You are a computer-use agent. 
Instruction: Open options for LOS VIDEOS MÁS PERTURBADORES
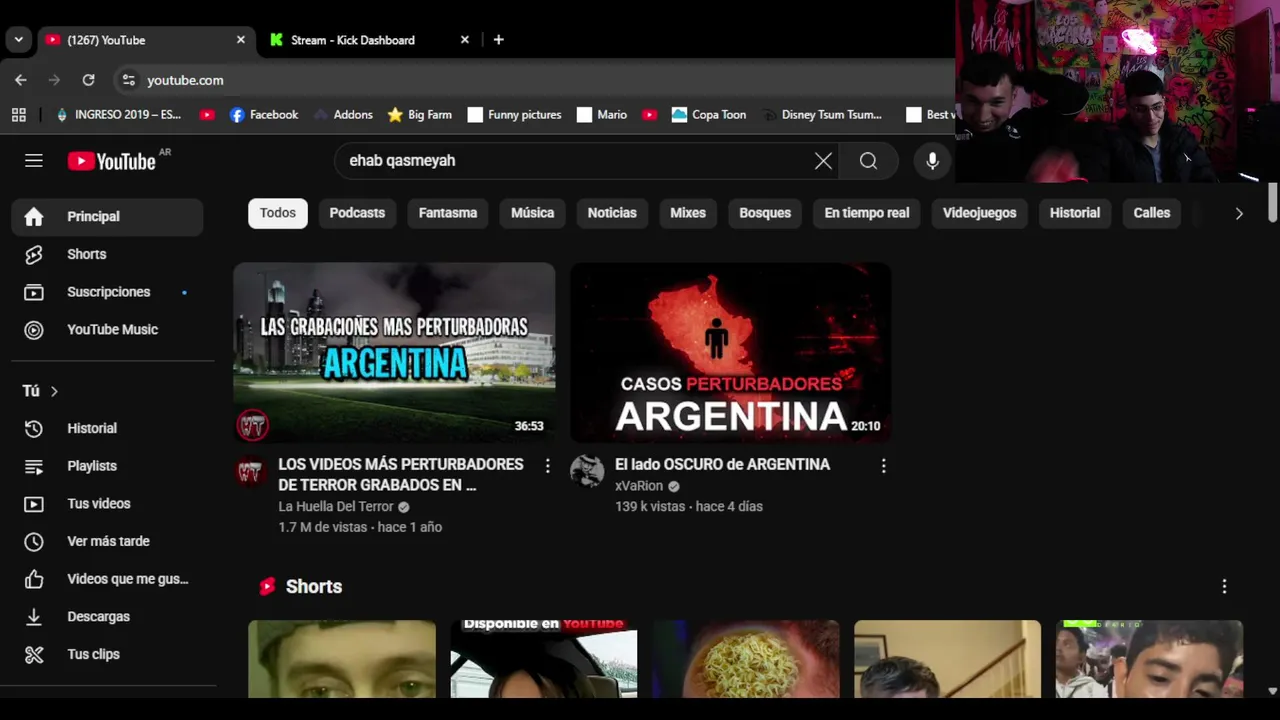(547, 466)
